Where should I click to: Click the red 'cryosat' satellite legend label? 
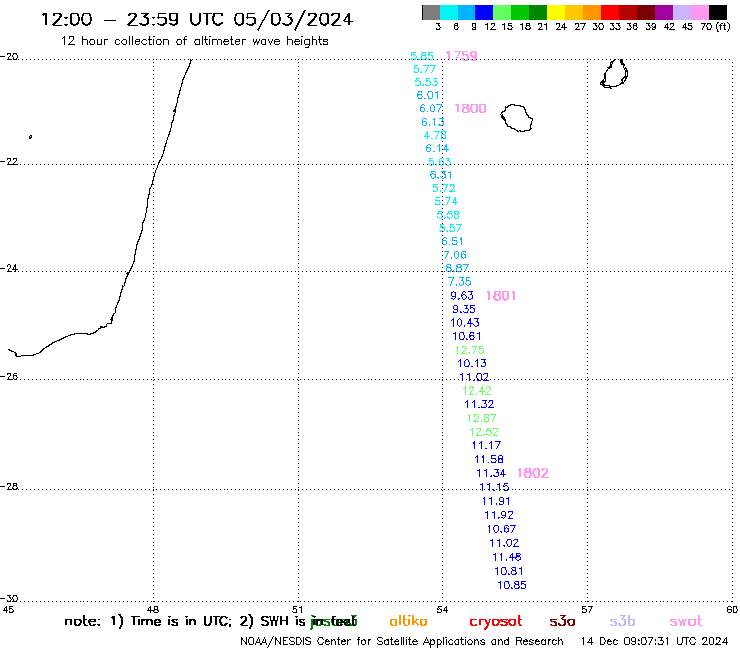pos(496,622)
